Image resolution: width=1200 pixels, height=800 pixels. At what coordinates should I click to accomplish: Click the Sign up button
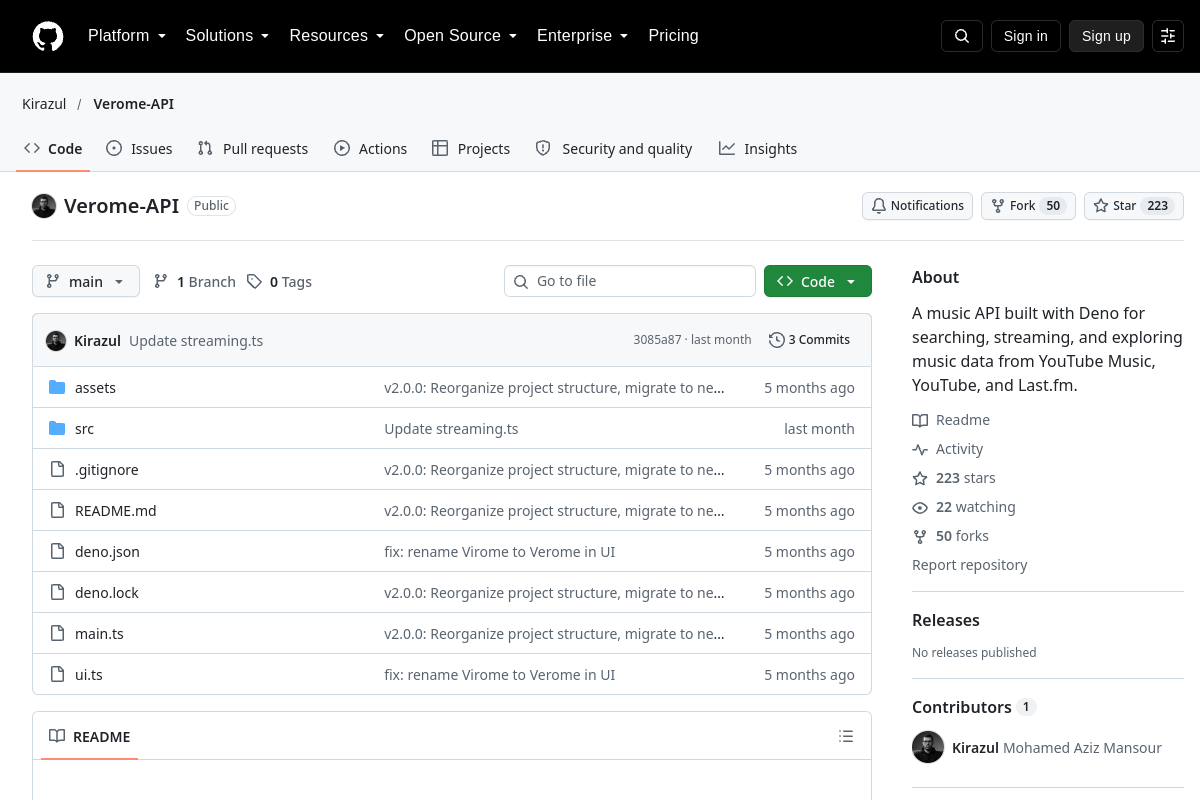click(x=1106, y=36)
